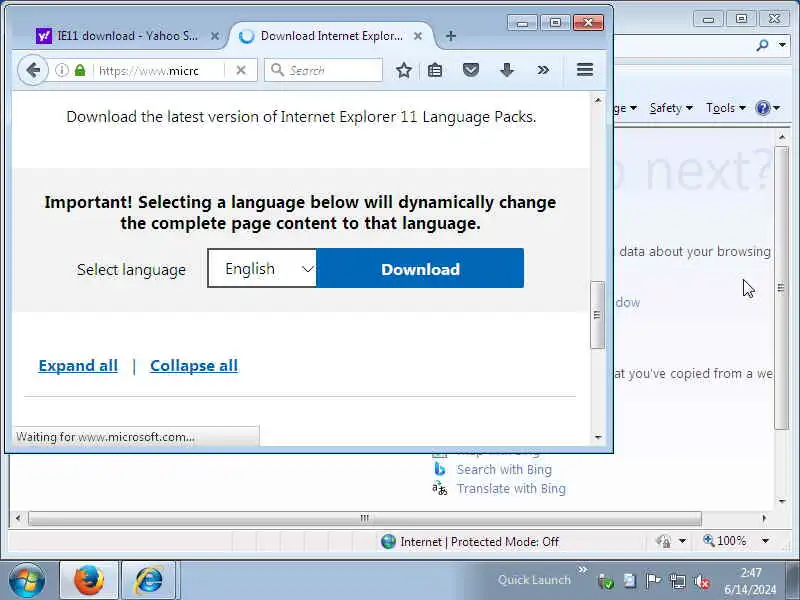The height and width of the screenshot is (600, 800).
Task: Select Download Internet Explorer tab
Action: (x=332, y=36)
